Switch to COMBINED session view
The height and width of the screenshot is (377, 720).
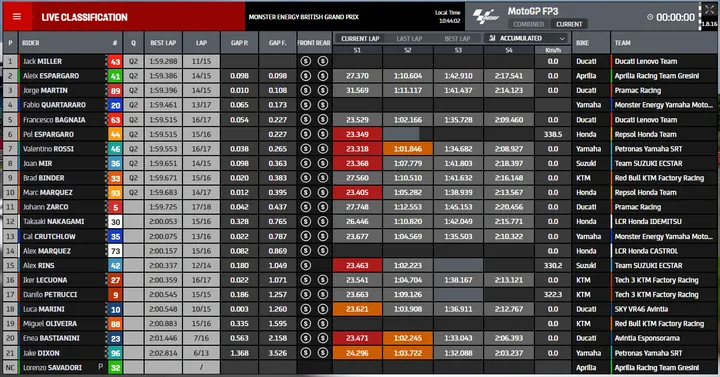529,24
